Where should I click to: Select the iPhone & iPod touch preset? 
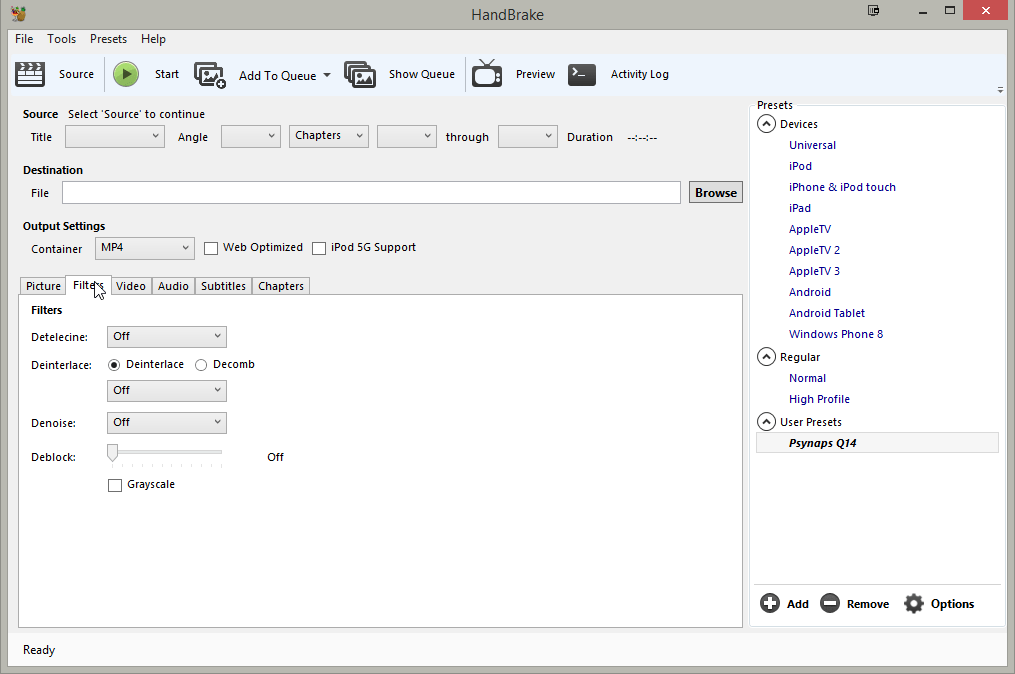[842, 187]
